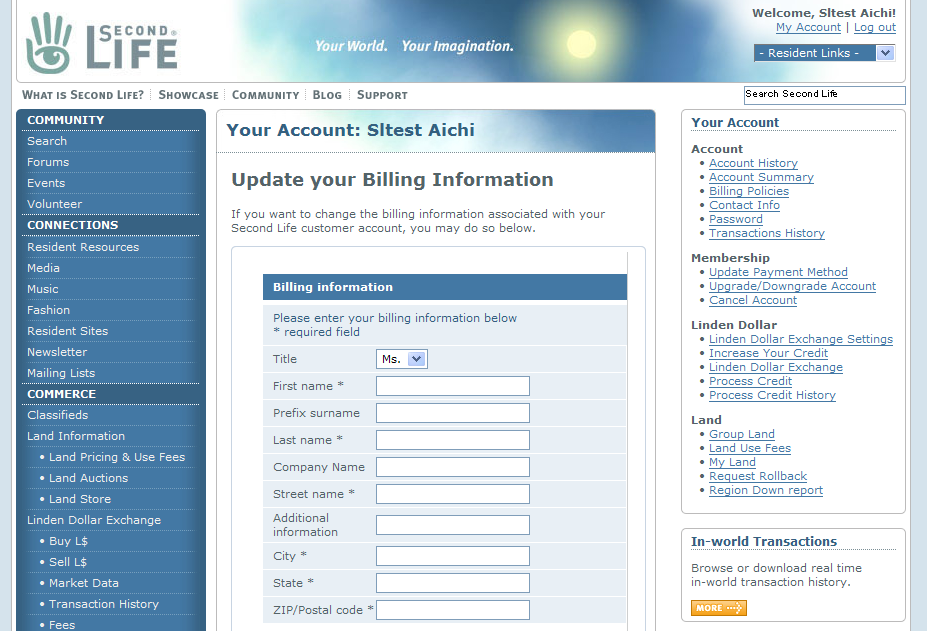Expand the Title dropdown showing Ms.
Screen dimensions: 927x631
[x=402, y=359]
